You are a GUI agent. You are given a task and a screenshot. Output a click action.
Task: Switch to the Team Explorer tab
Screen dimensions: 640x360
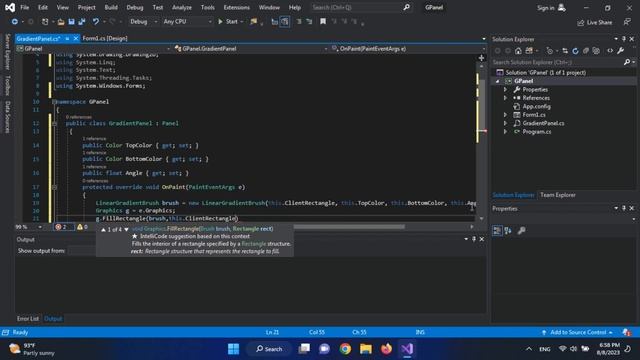pos(558,195)
